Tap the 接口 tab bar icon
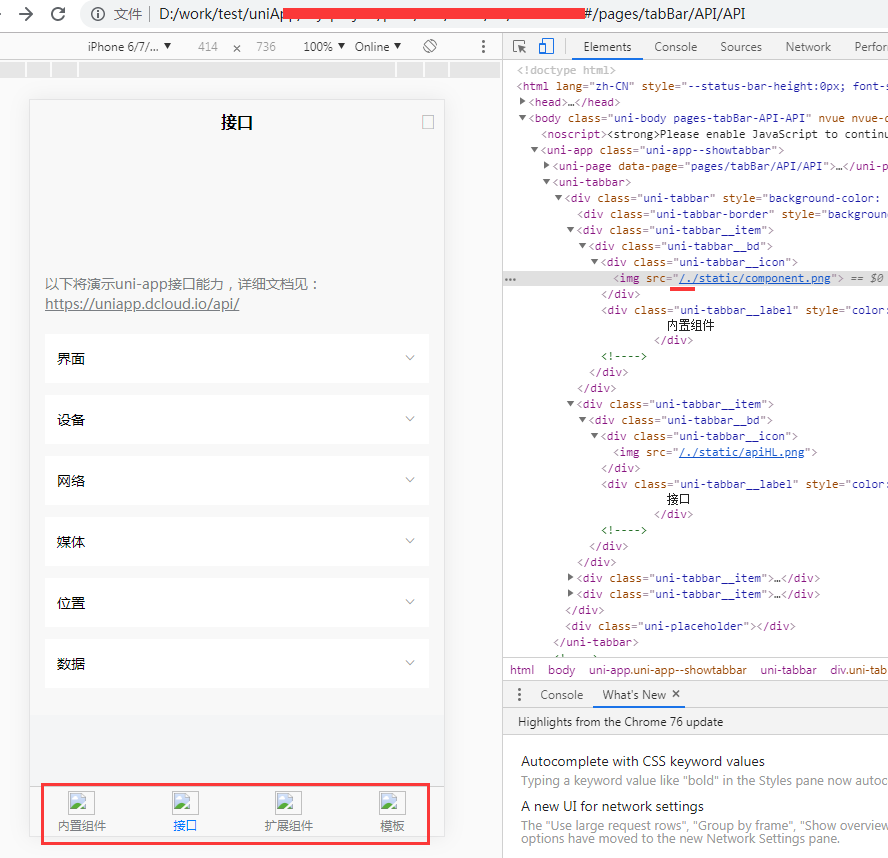Image resolution: width=888 pixels, height=858 pixels. 184,802
